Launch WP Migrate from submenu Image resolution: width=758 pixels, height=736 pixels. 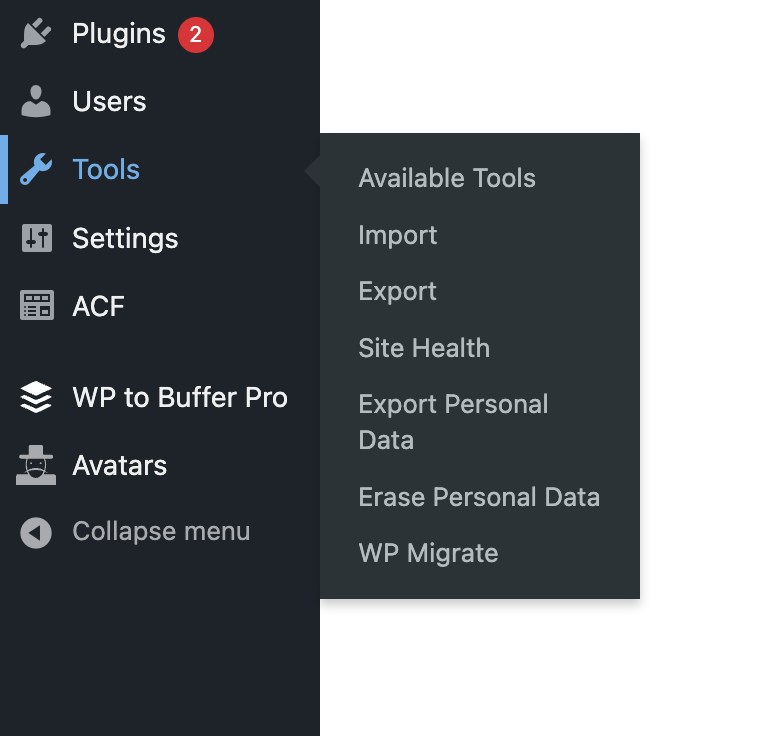[428, 553]
